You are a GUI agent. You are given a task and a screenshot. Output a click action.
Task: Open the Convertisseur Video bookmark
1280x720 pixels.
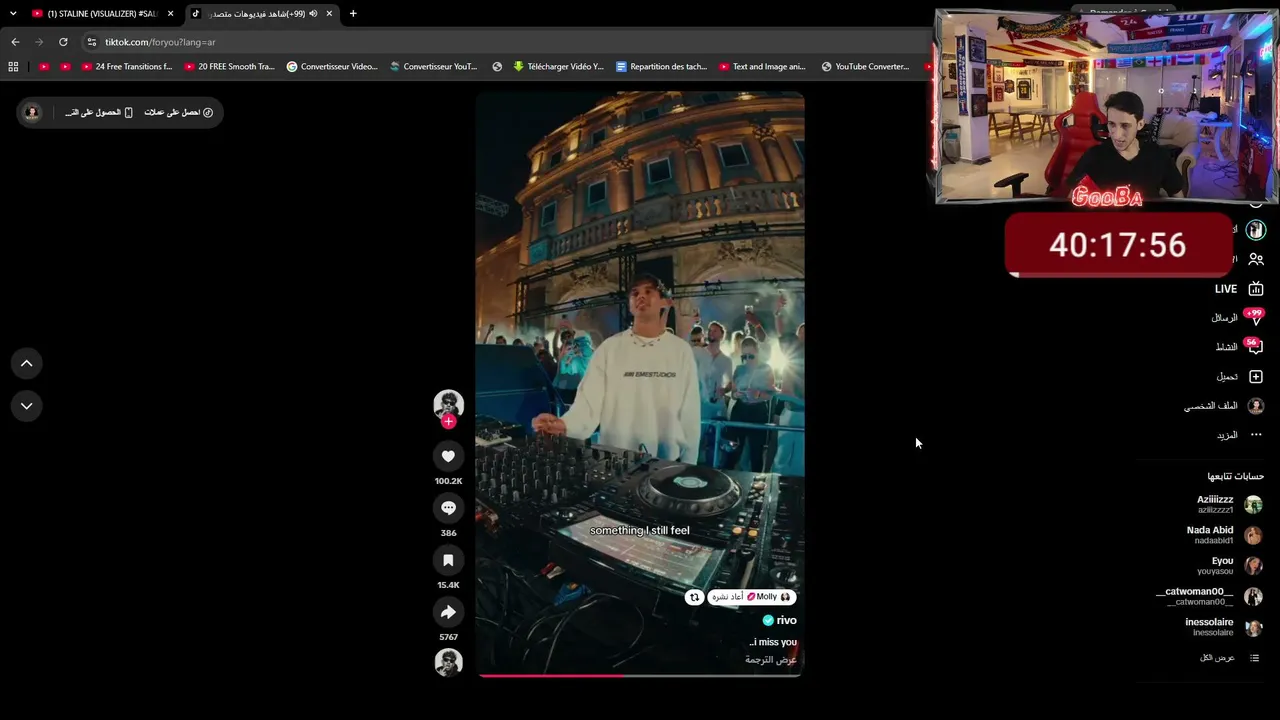pos(332,67)
